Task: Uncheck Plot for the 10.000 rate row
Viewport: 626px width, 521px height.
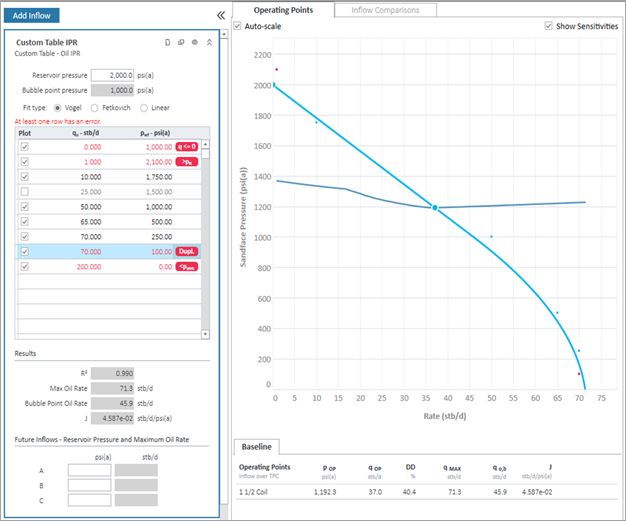Action: point(25,176)
